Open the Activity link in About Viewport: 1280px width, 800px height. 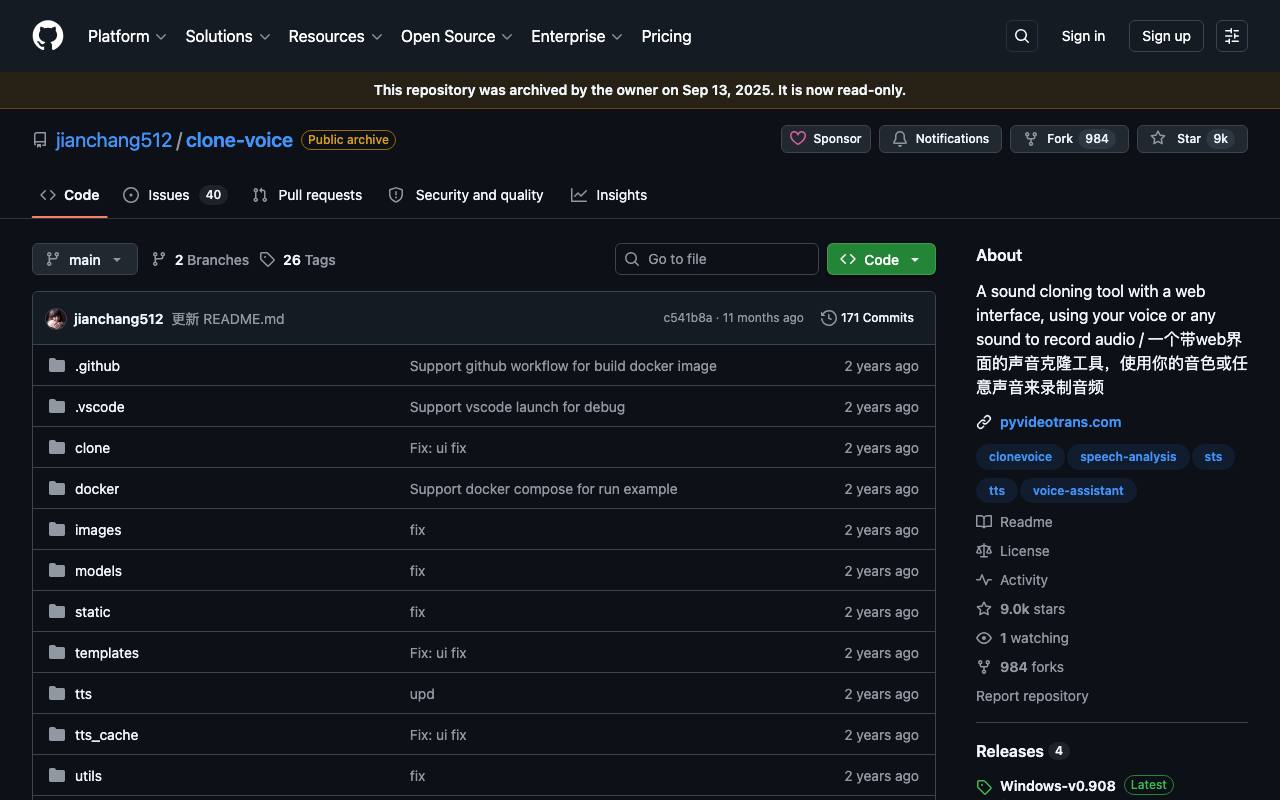pyautogui.click(x=1012, y=580)
